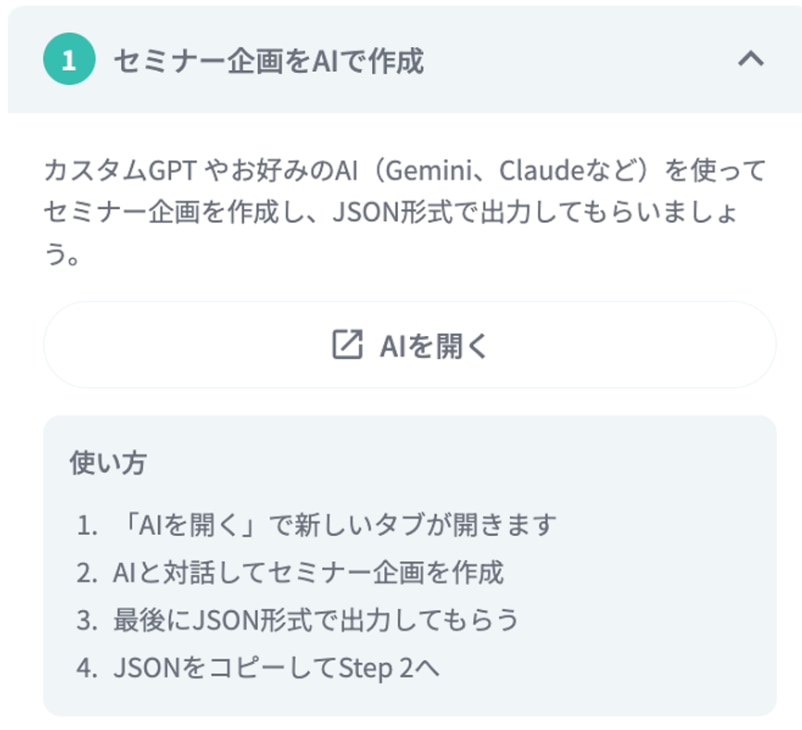Click the list number 1. in 使い方

[x=88, y=524]
